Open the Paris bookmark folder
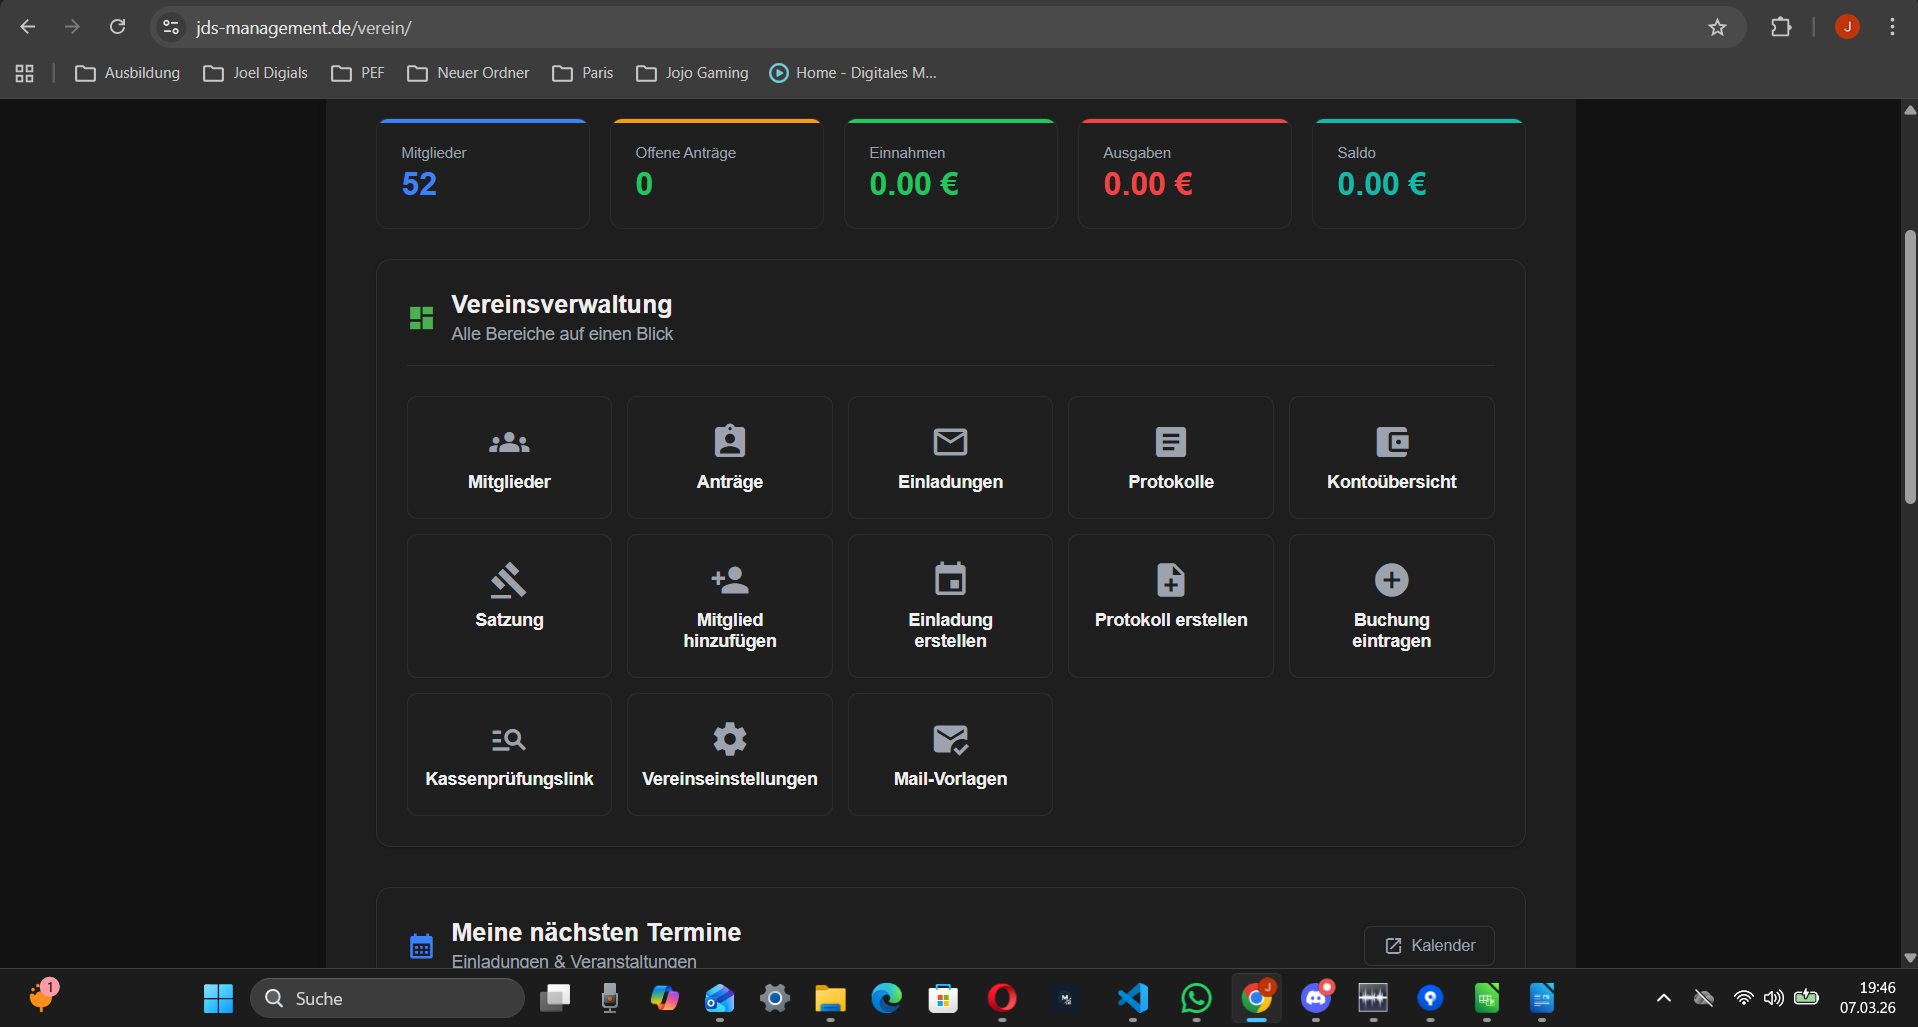Viewport: 1918px width, 1027px height. click(x=583, y=73)
